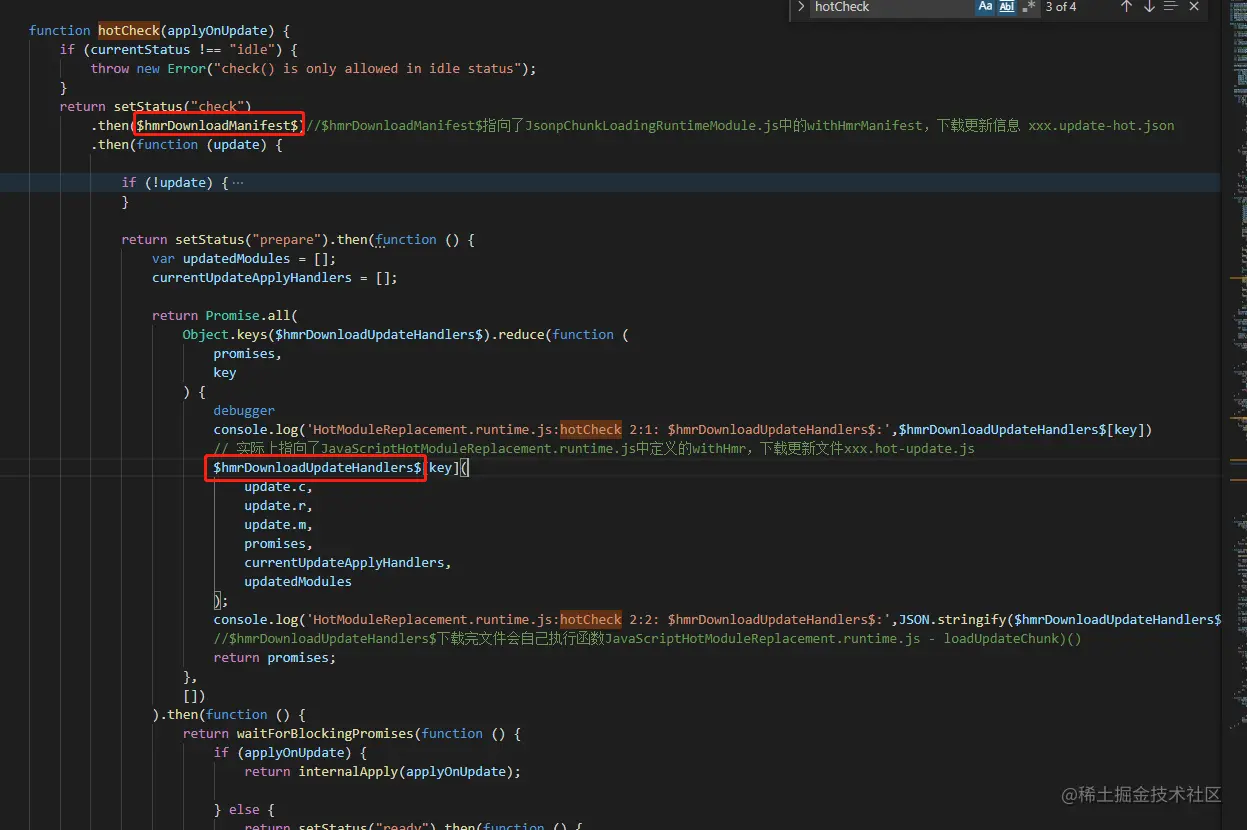Toggle Use Regular Expression option
Viewport: 1247px width, 830px height.
[x=1029, y=7]
